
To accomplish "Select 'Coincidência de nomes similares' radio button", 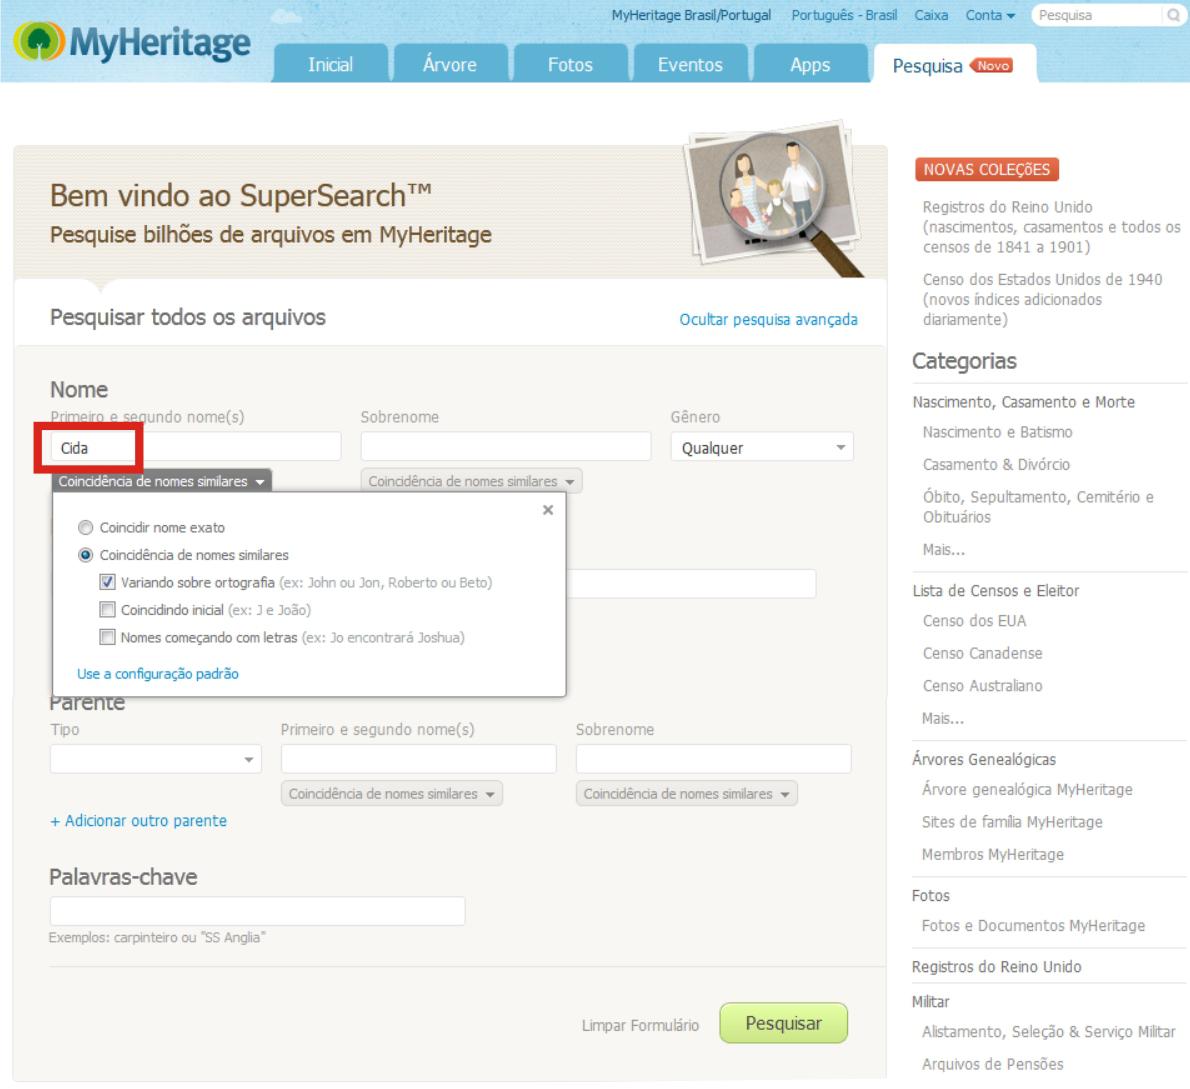I will tap(86, 555).
